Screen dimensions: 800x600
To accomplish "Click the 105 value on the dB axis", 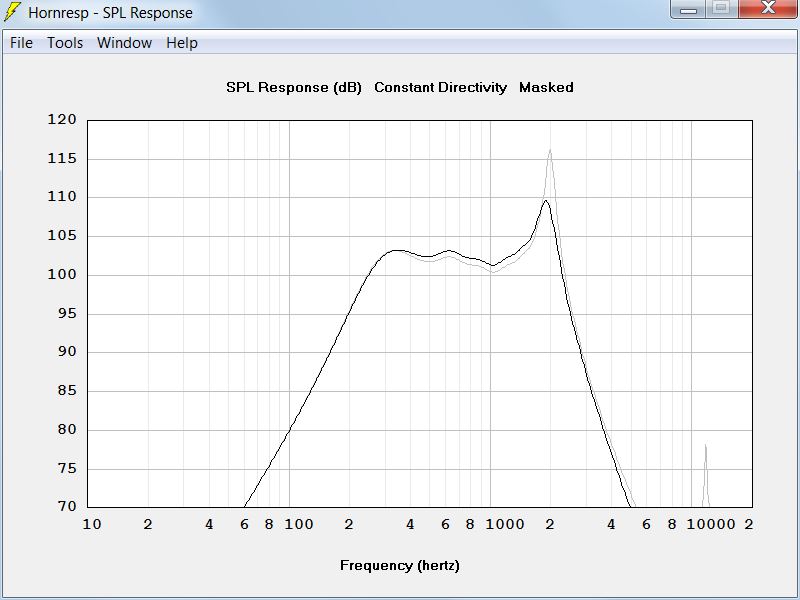I will coord(62,236).
